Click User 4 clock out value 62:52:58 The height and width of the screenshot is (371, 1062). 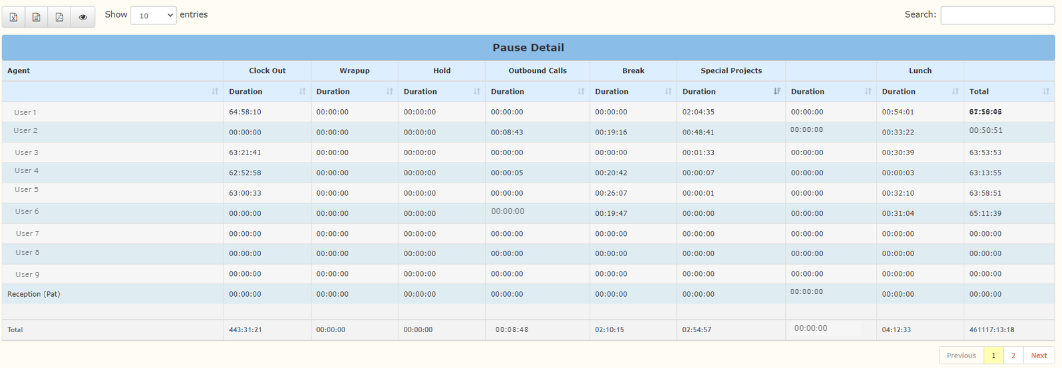click(x=245, y=173)
